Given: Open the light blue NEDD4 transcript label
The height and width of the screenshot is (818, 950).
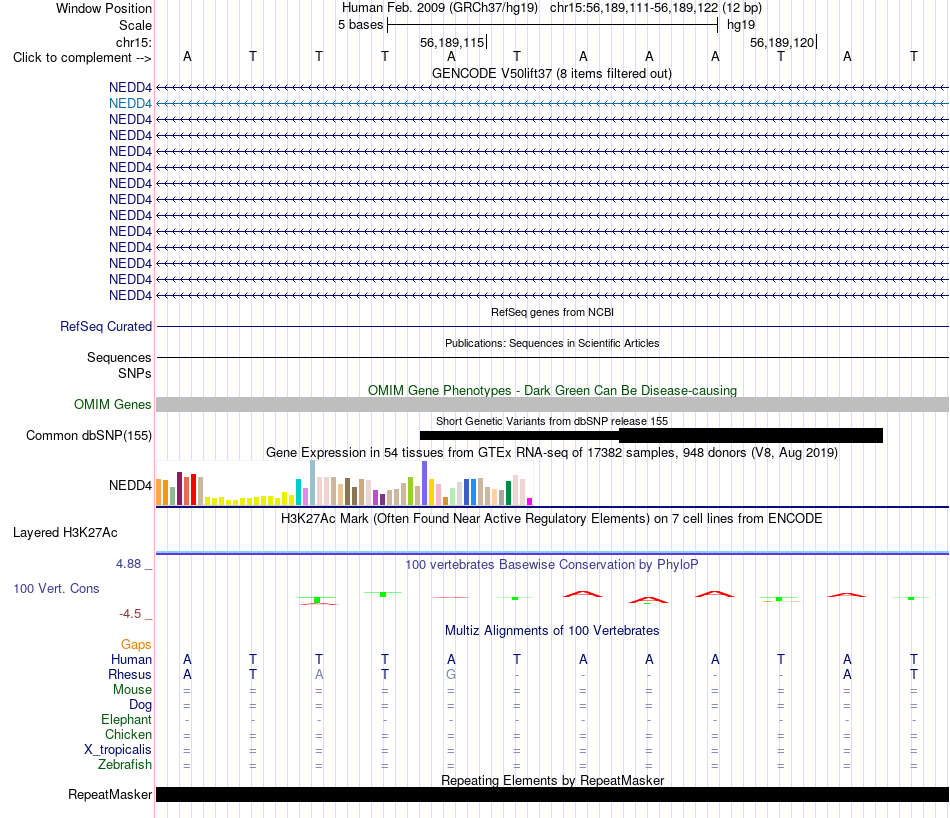Looking at the screenshot, I should [130, 104].
